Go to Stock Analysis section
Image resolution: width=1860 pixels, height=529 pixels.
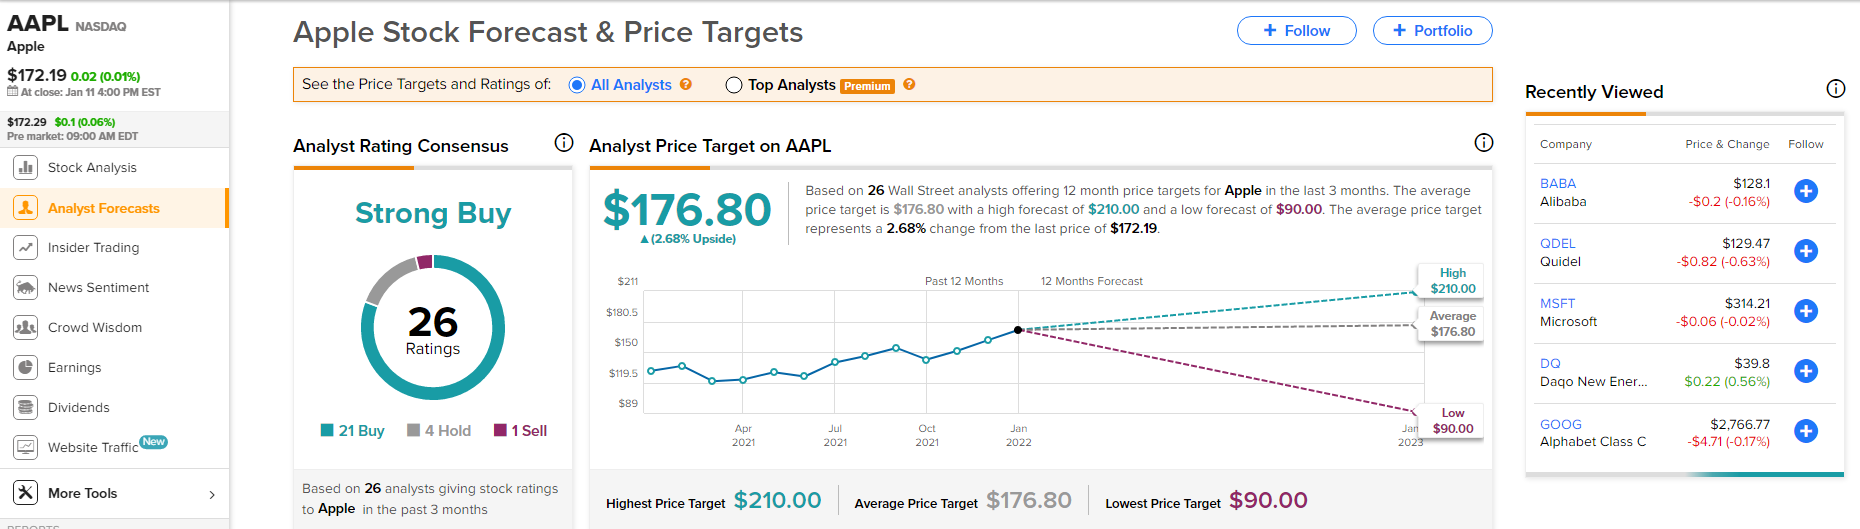click(92, 167)
